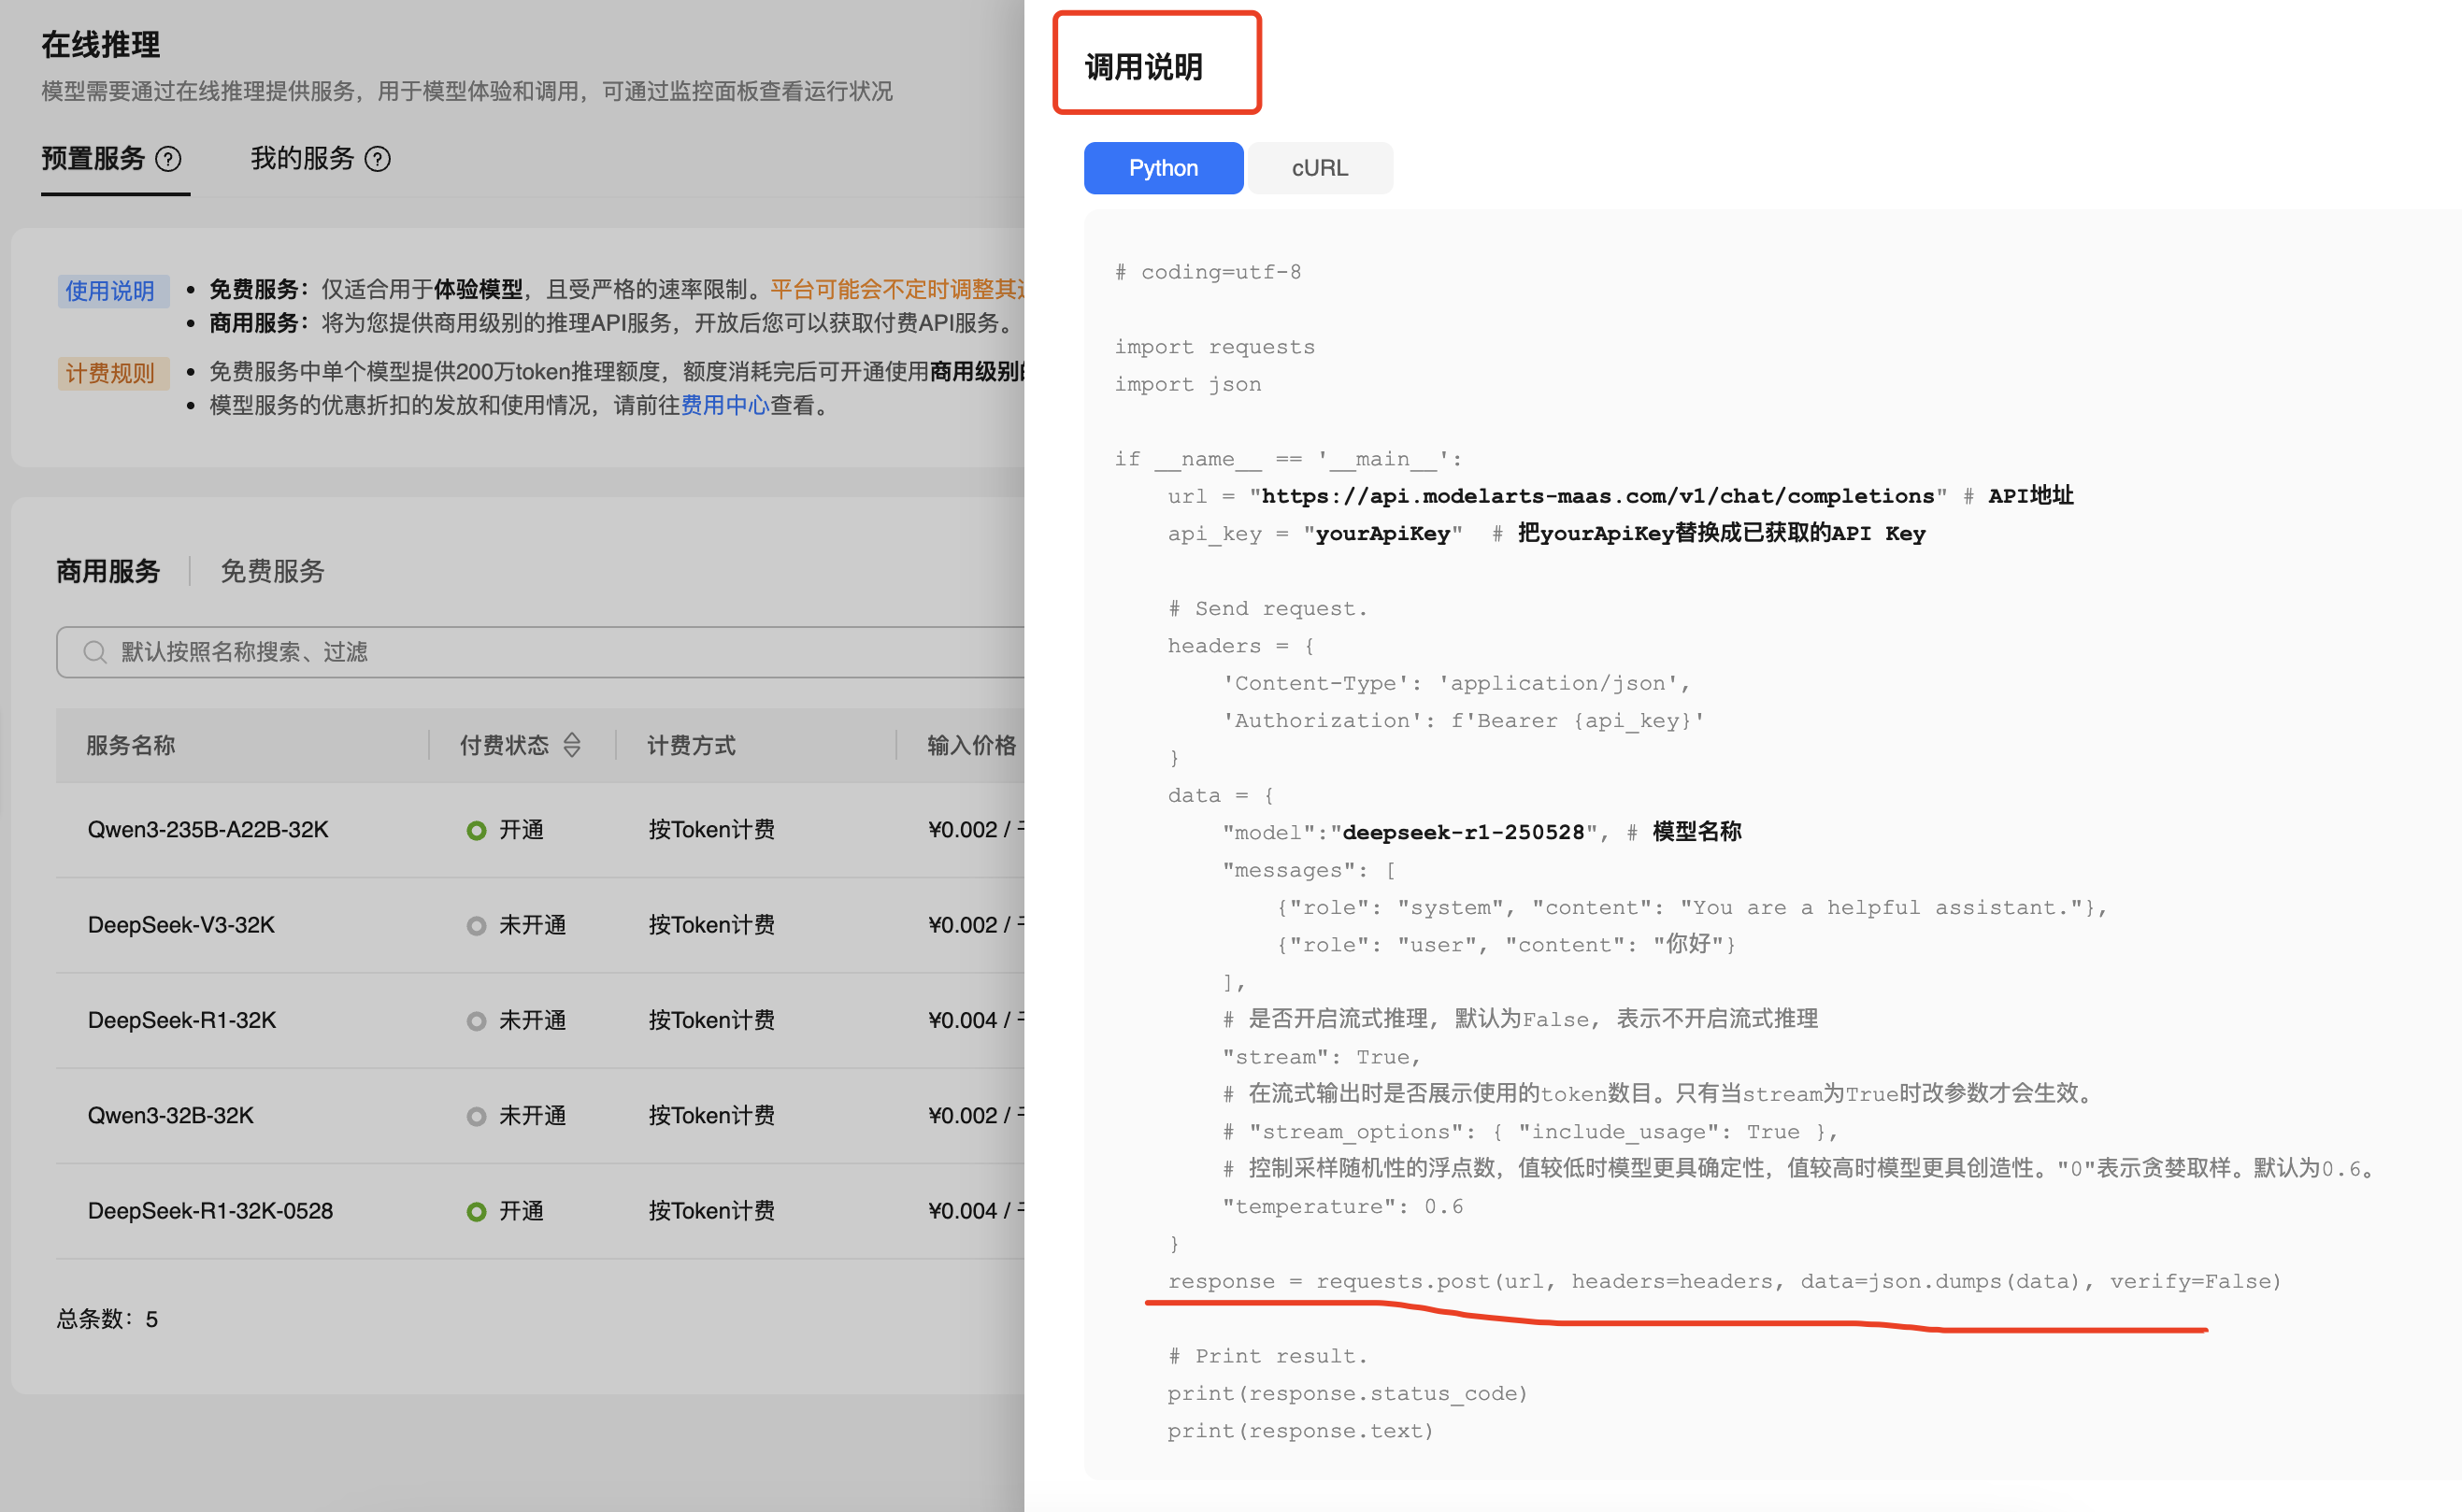Click green 开通 status icon for Qwen3-235B-A22B-32K

476,830
